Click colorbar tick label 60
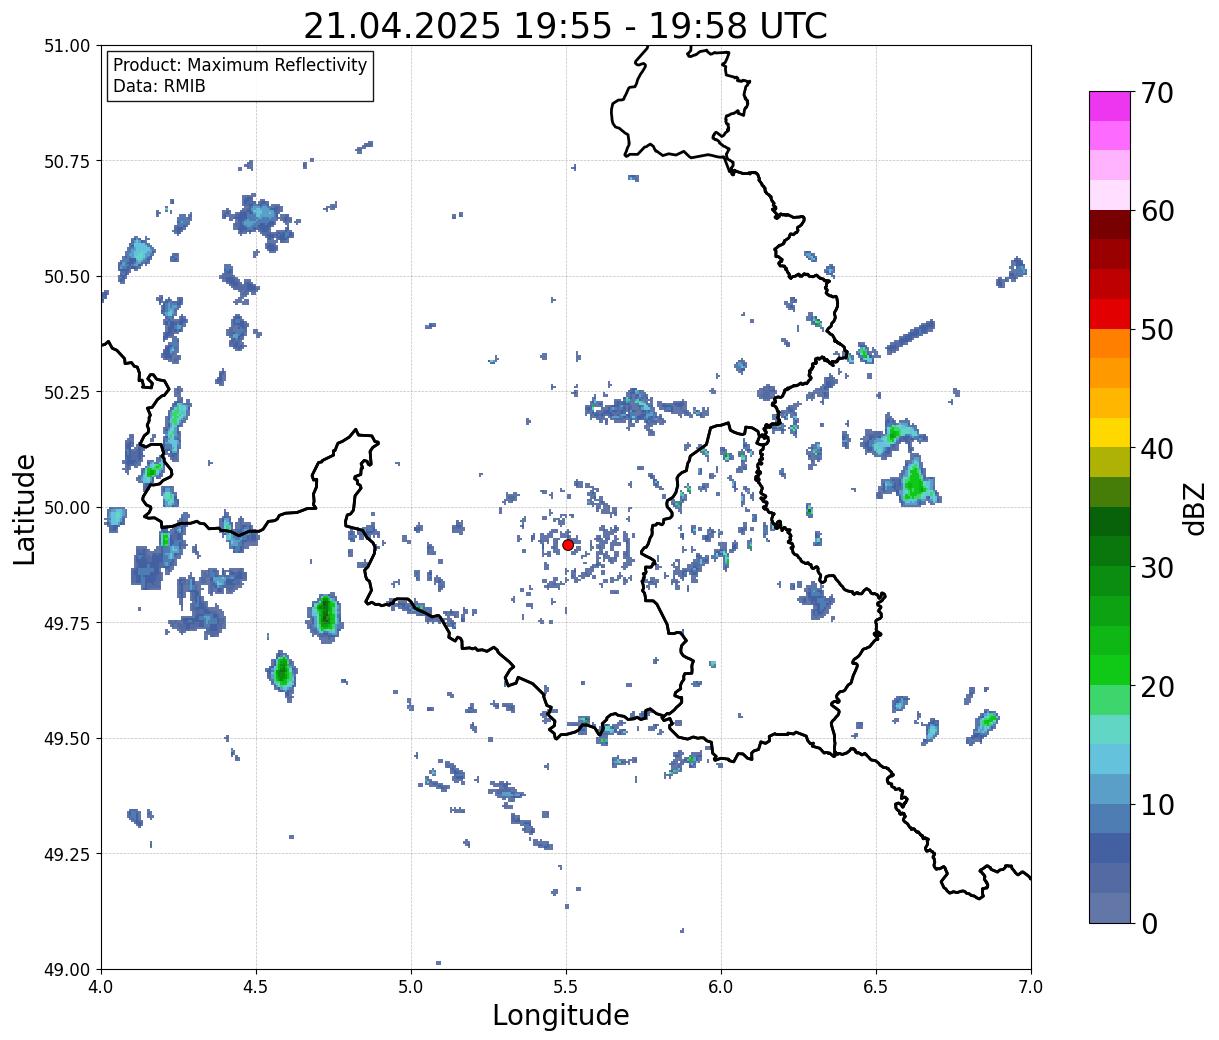The height and width of the screenshot is (1040, 1219). 1157,211
